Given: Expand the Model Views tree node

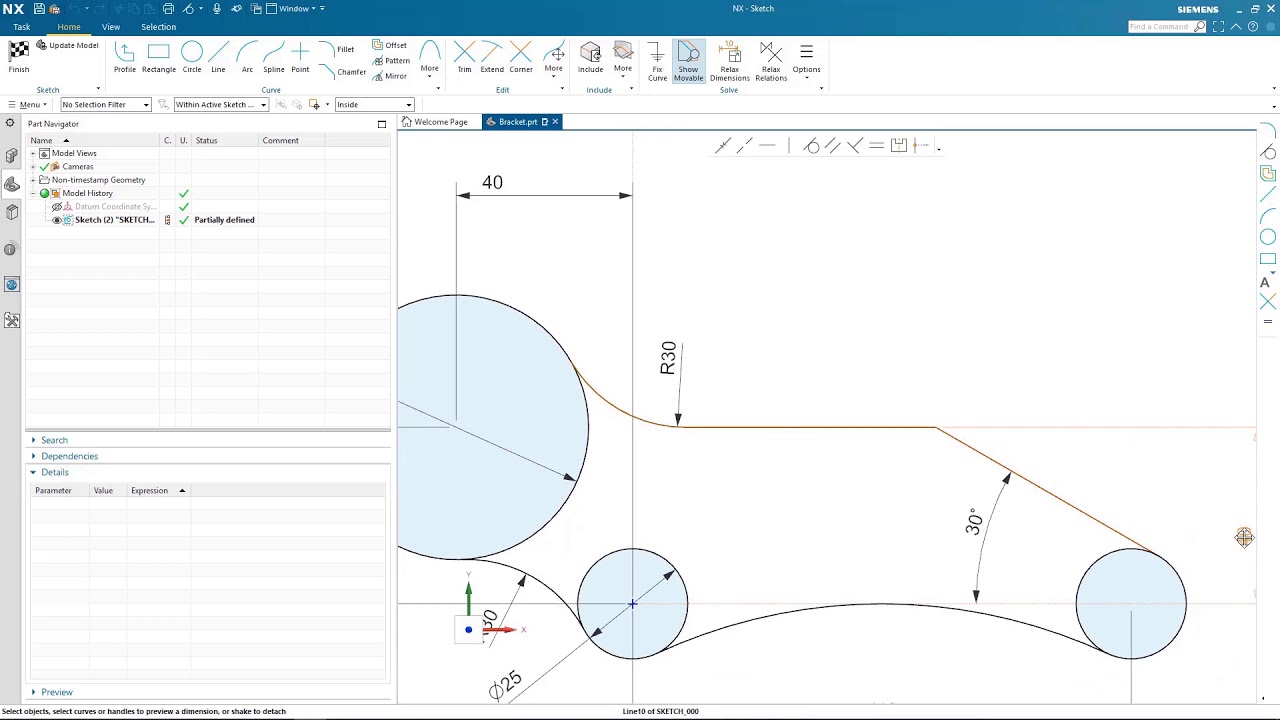Looking at the screenshot, I should pyautogui.click(x=33, y=154).
